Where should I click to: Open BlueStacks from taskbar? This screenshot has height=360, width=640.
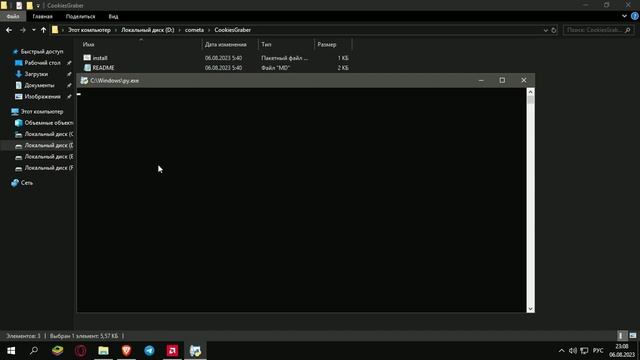coord(58,351)
